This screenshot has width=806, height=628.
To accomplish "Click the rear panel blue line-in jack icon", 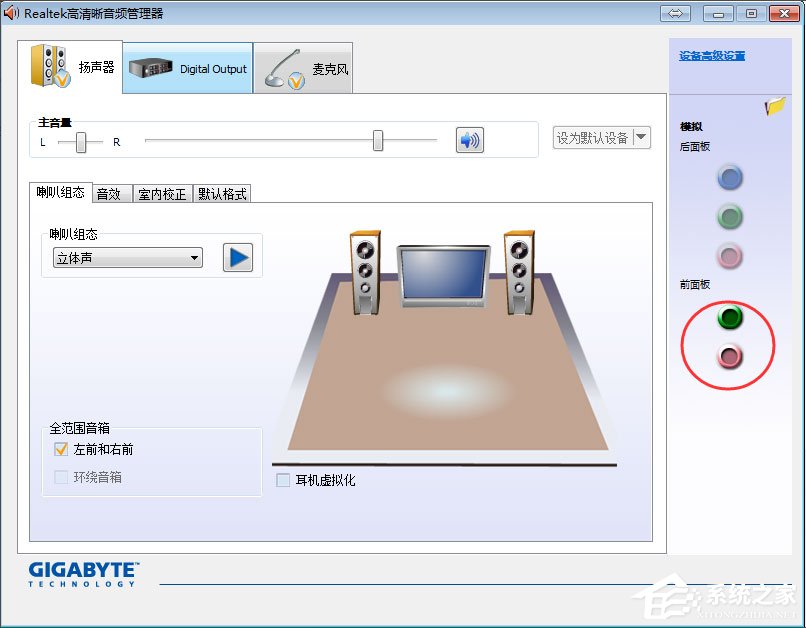I will (730, 178).
